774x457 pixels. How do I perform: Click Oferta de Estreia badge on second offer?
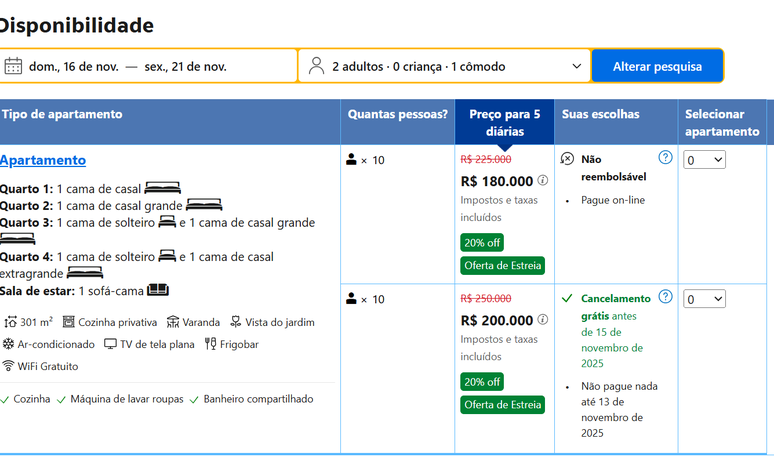coord(503,405)
